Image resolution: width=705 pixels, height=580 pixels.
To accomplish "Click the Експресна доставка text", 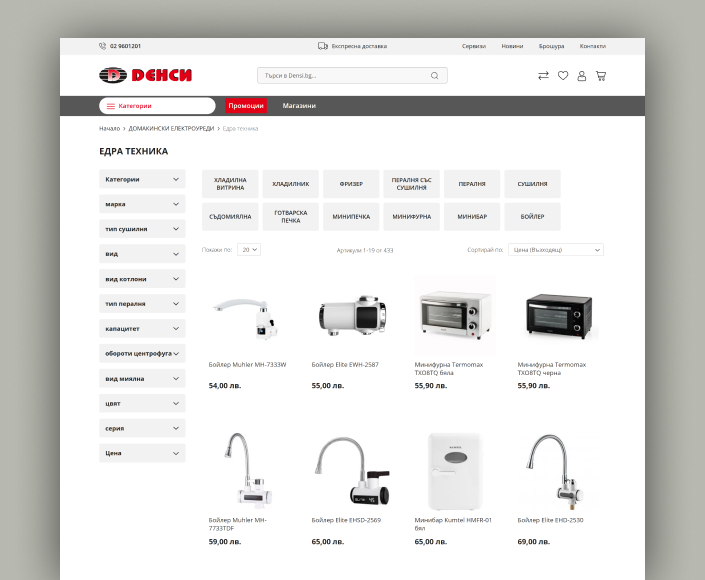I will click(x=359, y=46).
